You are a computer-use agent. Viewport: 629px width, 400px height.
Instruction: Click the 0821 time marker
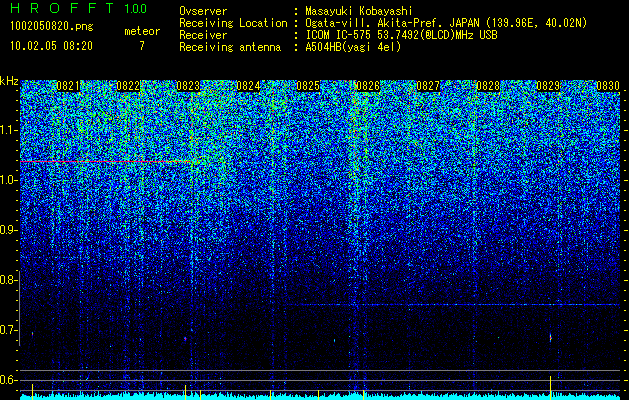pos(68,86)
